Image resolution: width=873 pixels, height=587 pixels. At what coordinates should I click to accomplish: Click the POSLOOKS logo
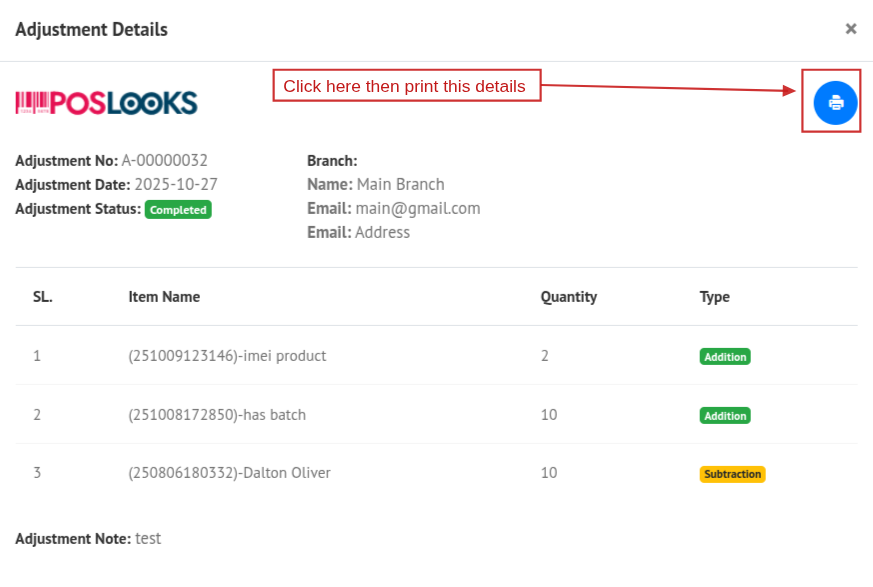[x=106, y=103]
